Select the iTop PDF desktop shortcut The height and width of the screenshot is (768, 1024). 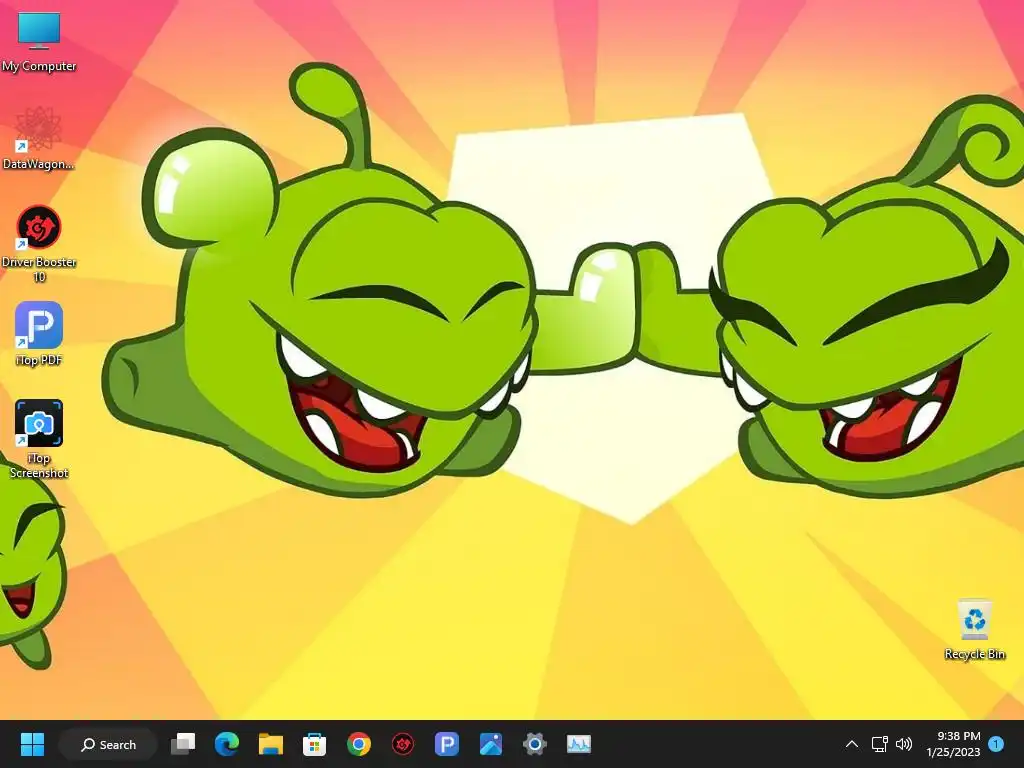[x=39, y=334]
